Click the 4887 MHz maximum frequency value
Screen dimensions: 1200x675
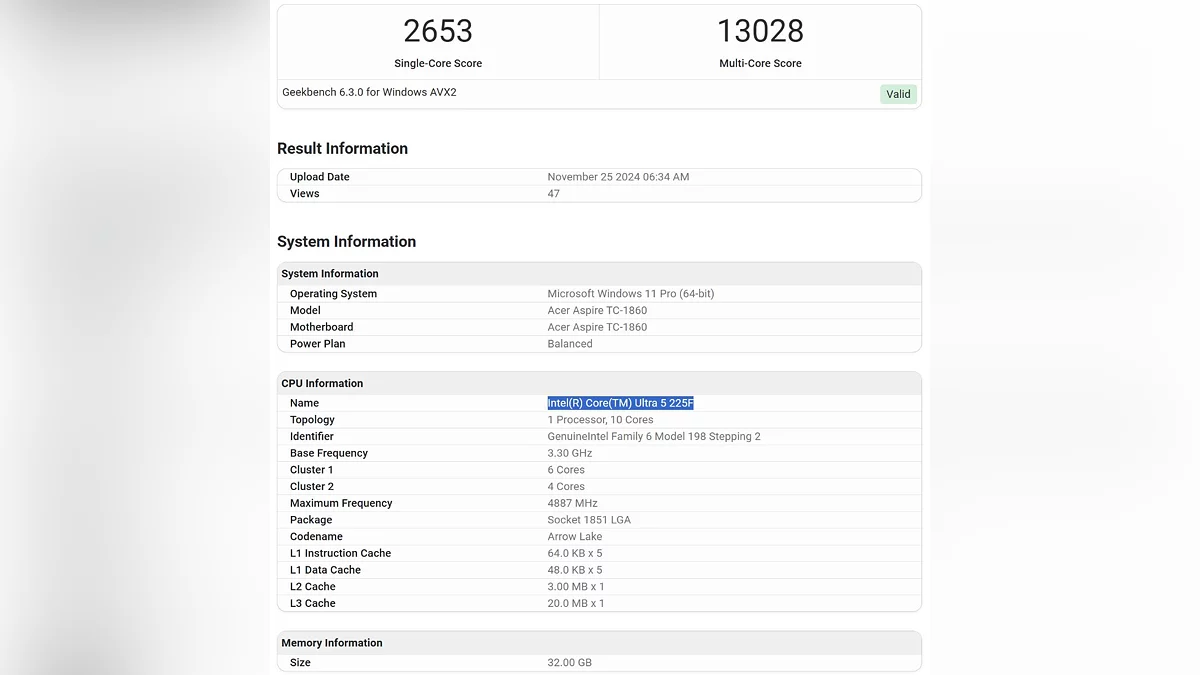coord(572,503)
